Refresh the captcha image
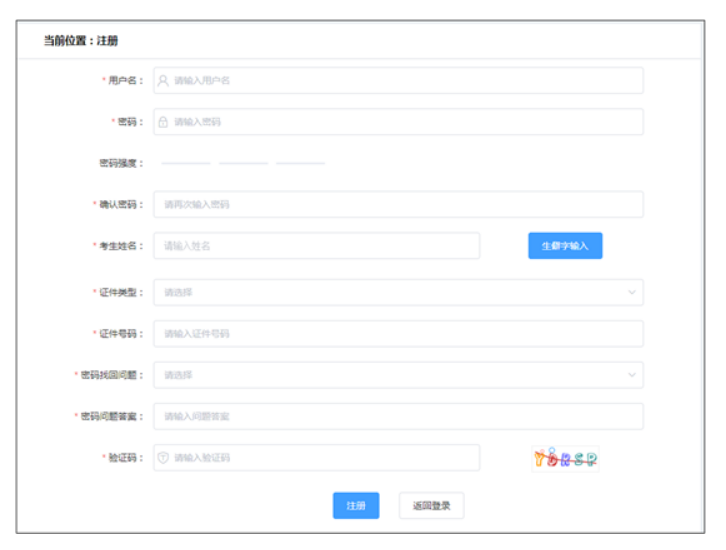Screen dimensions: 726x550 pyautogui.click(x=565, y=458)
